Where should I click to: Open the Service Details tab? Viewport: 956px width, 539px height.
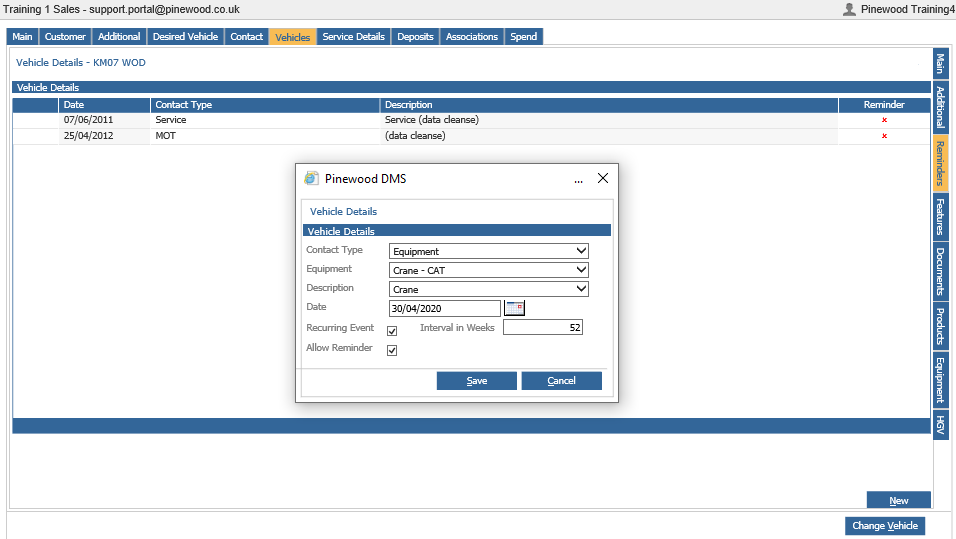(354, 37)
